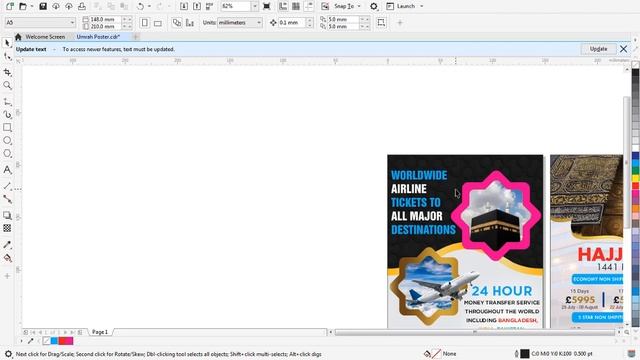Toggle the snap off icon before Snap To
The height and width of the screenshot is (360, 640).
pos(325,6)
